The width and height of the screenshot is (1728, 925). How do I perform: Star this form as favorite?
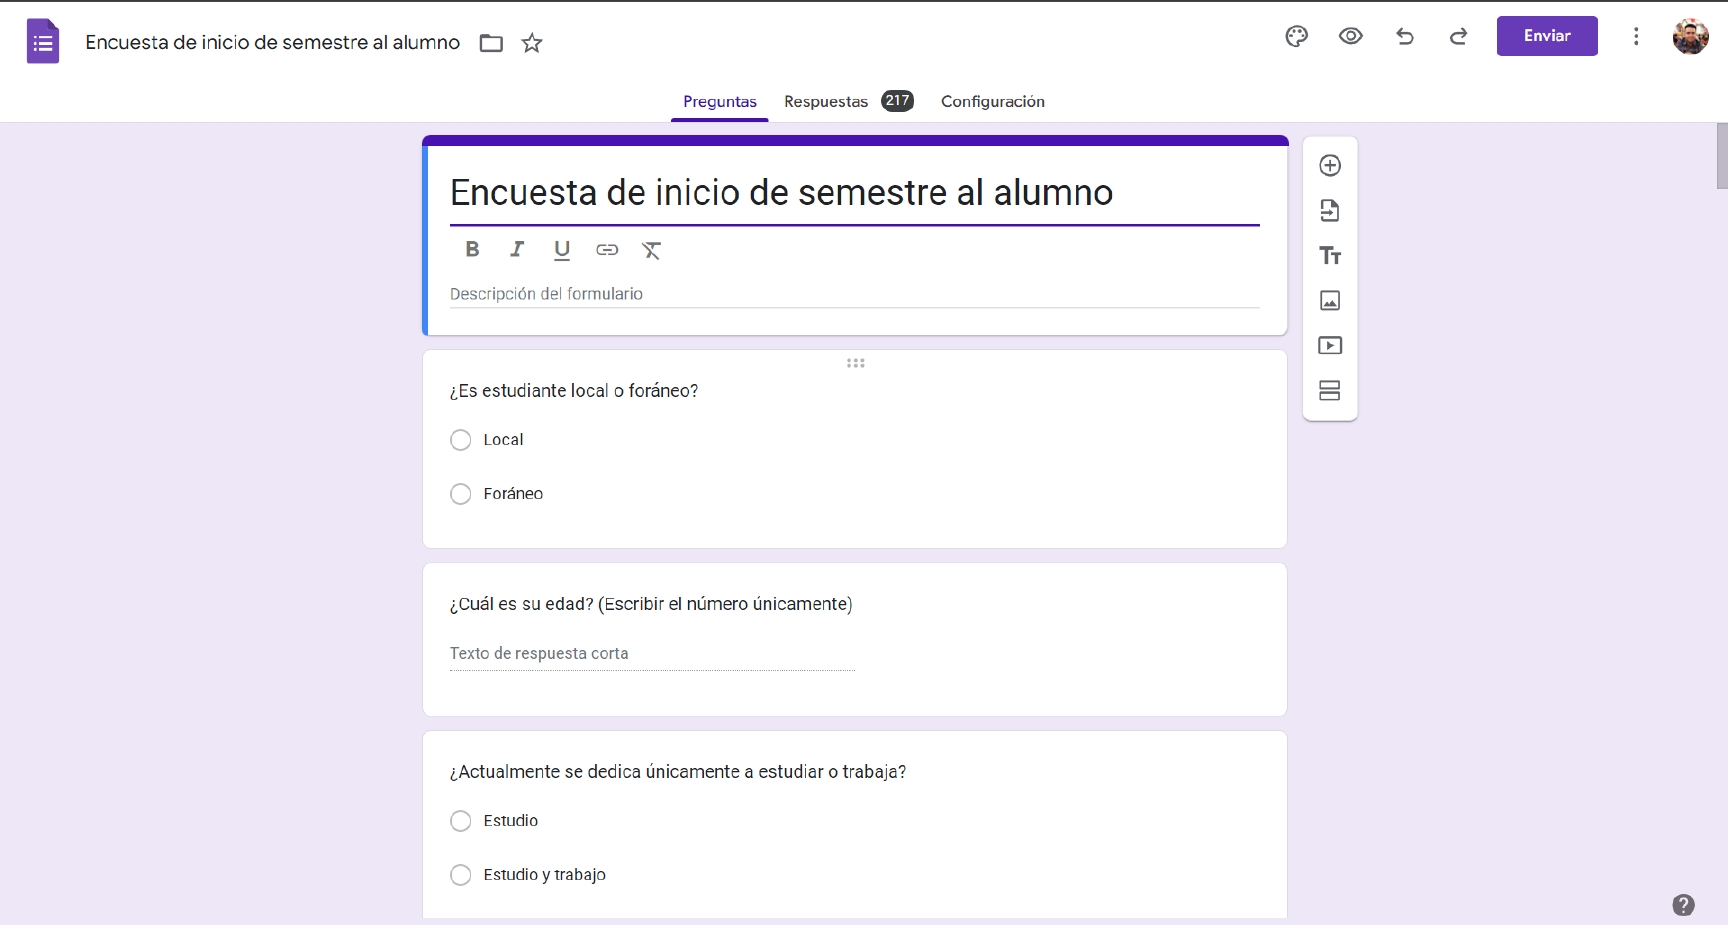(532, 43)
